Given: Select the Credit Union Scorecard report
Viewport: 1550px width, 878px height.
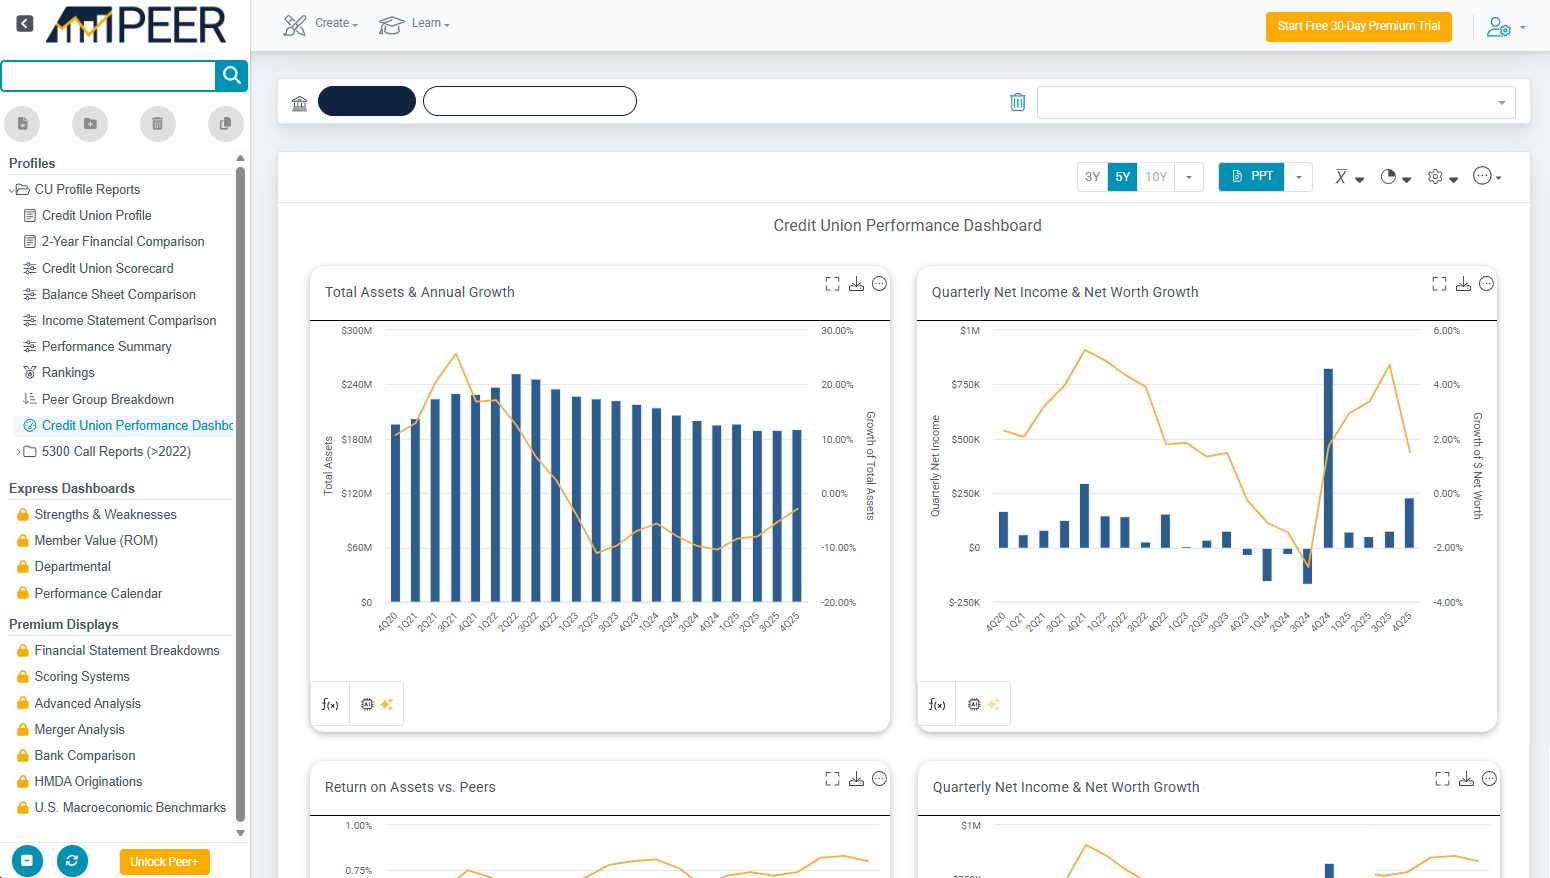Looking at the screenshot, I should point(106,268).
